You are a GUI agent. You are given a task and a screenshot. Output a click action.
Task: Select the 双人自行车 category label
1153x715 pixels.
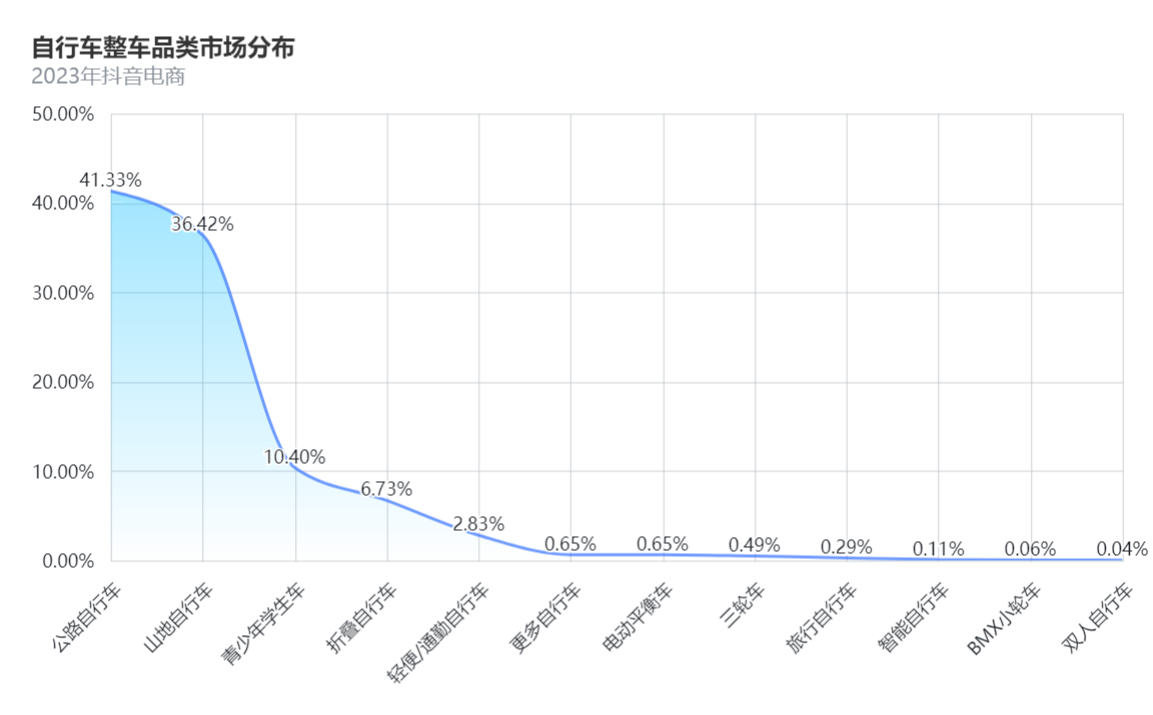[1098, 612]
